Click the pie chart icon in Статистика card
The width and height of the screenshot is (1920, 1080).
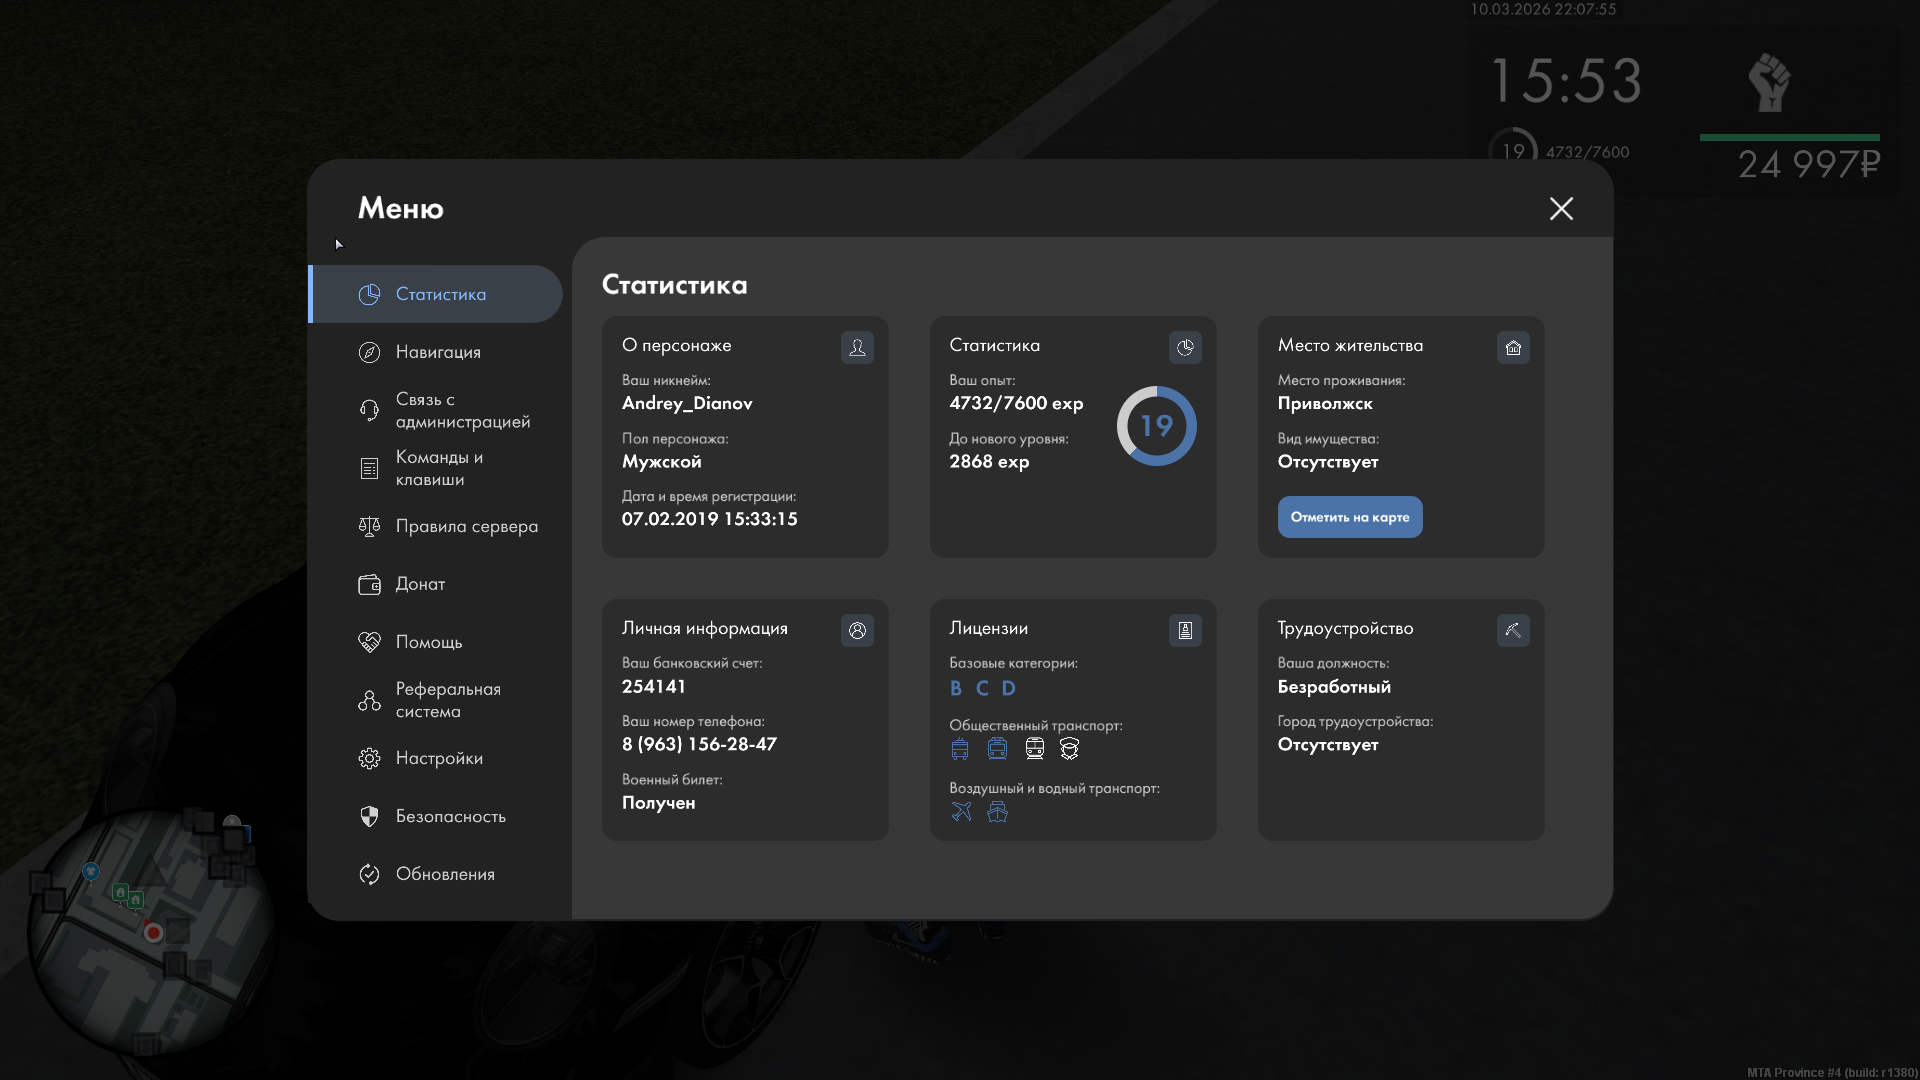click(x=1185, y=347)
